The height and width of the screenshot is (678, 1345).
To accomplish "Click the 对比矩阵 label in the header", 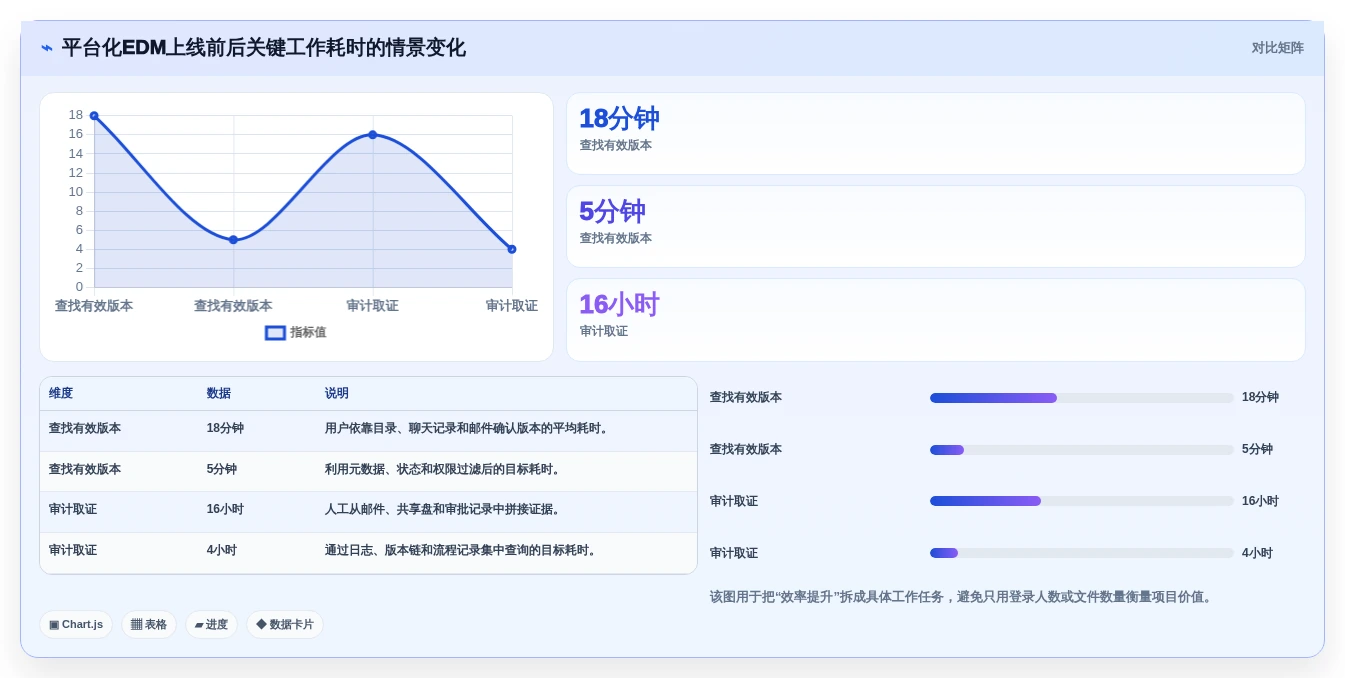I will [x=1278, y=48].
